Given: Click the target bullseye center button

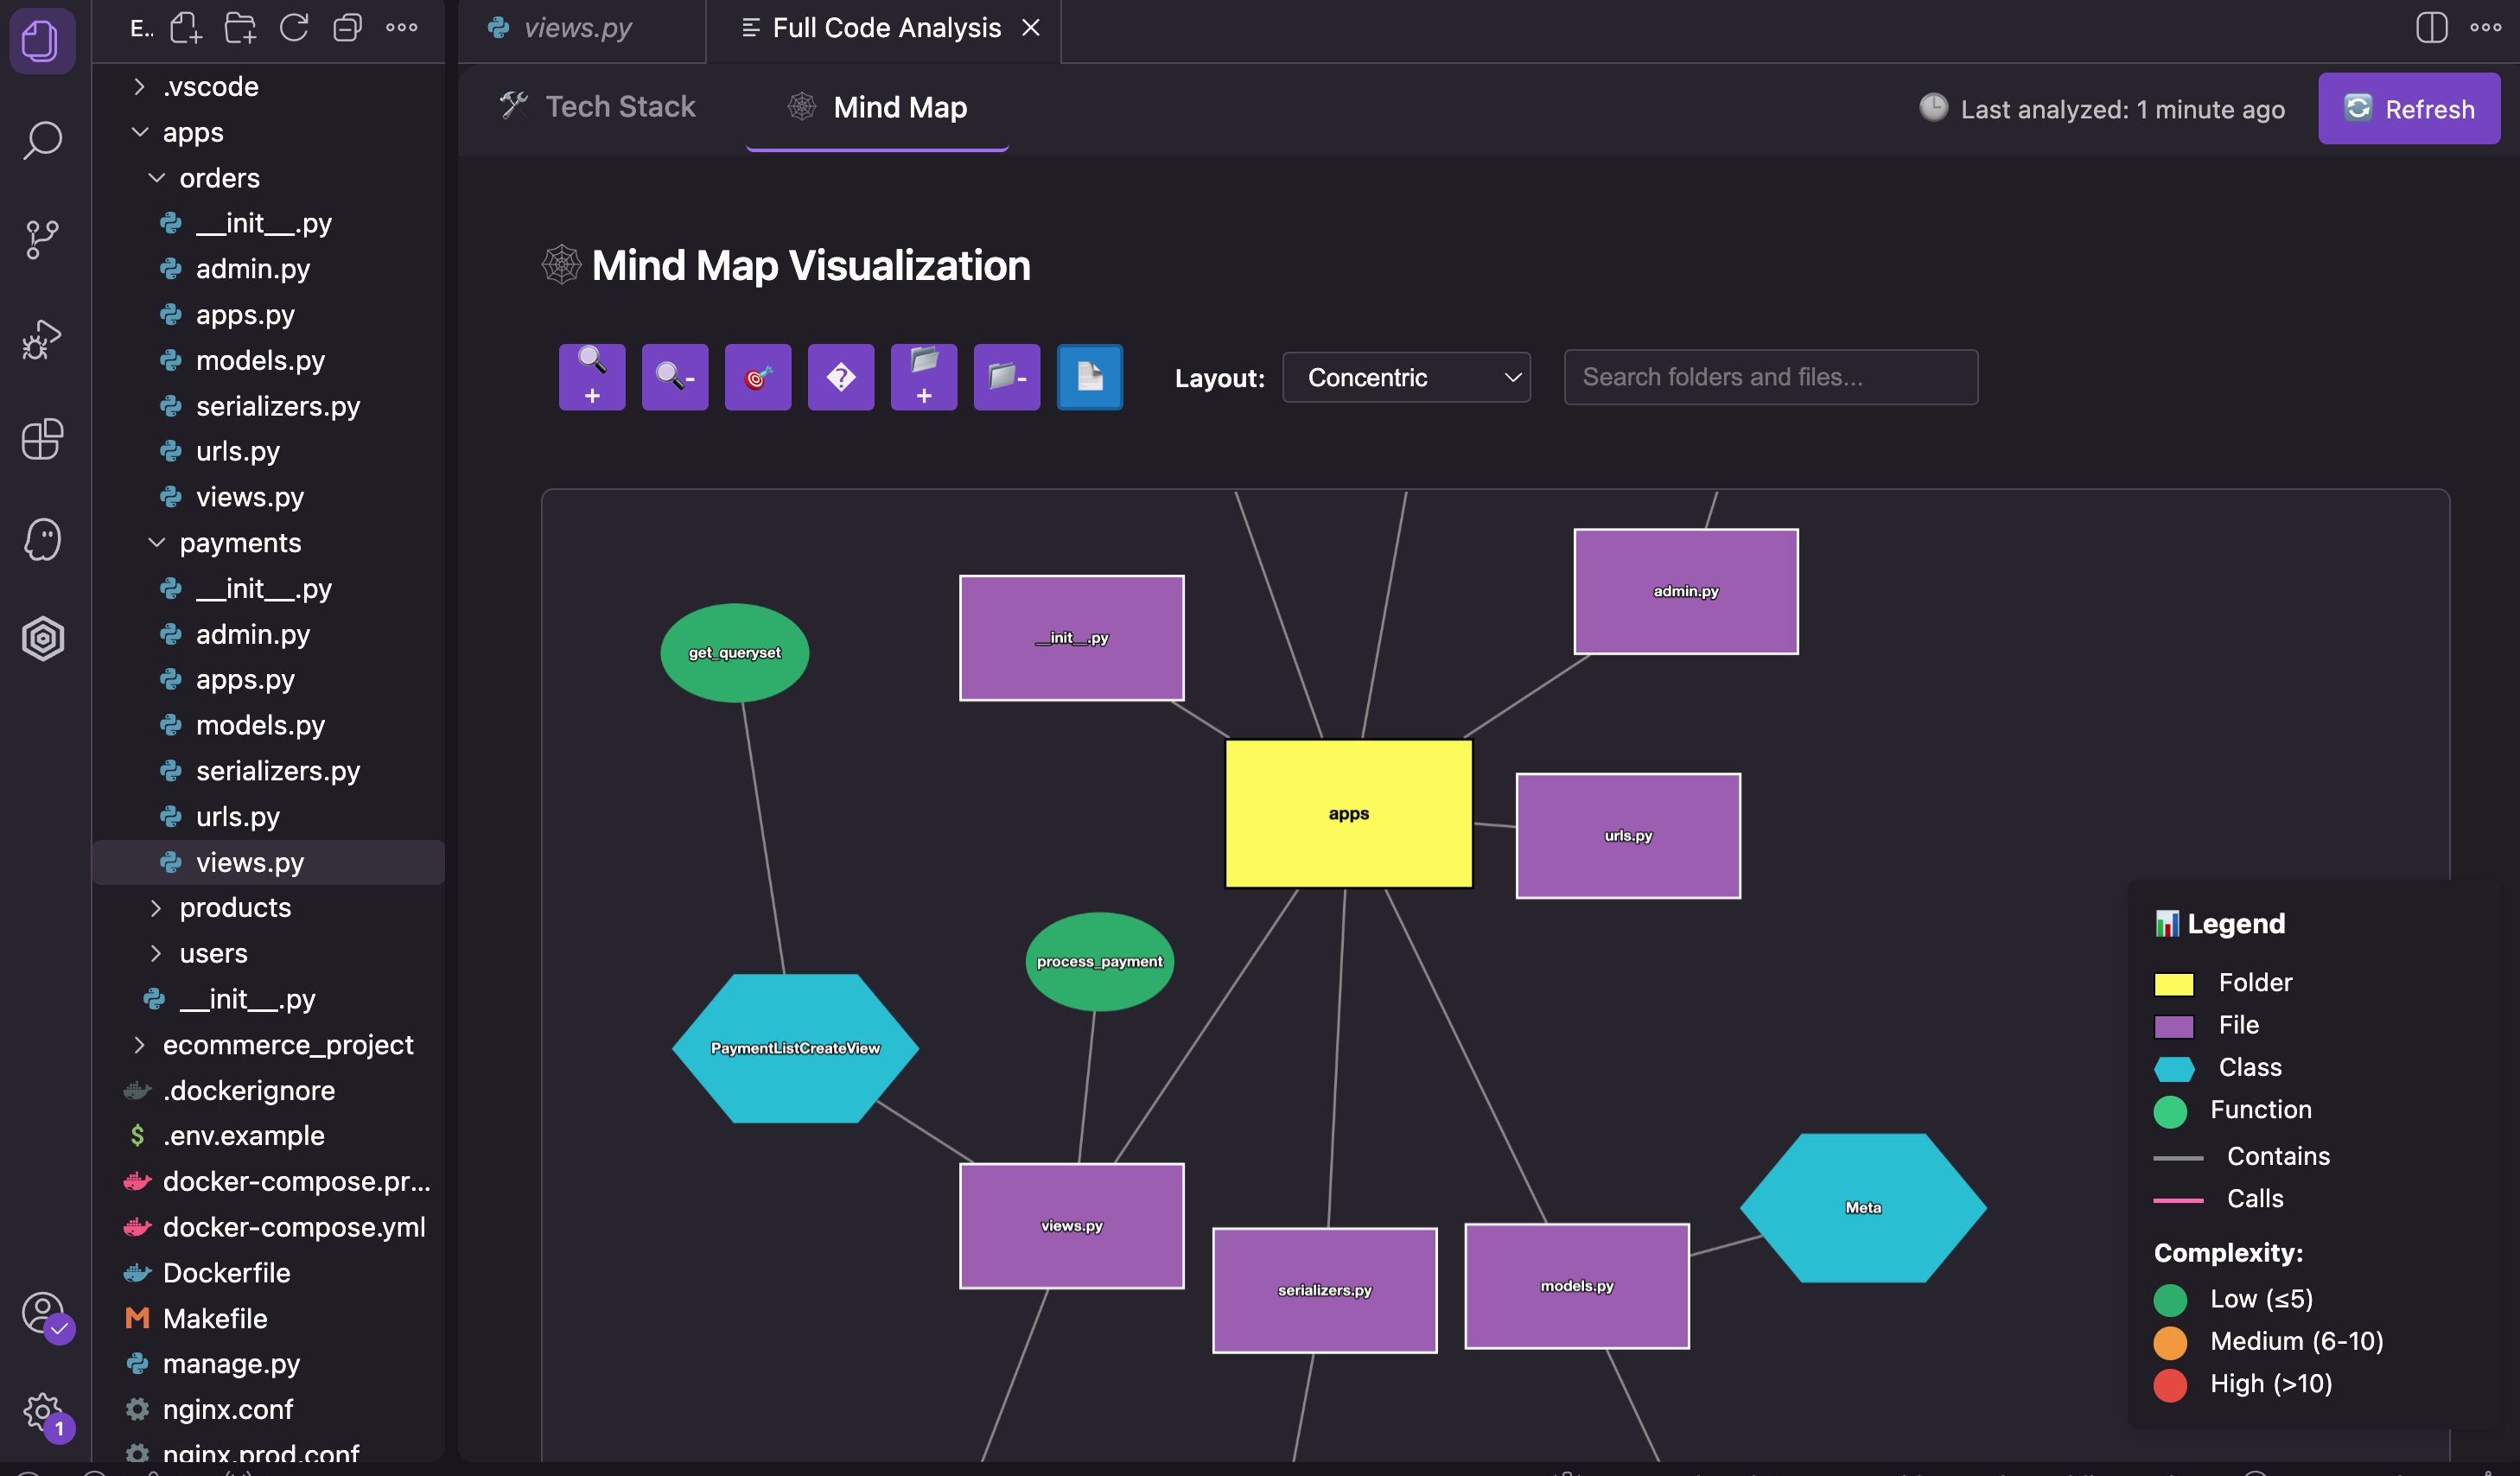Looking at the screenshot, I should tap(758, 377).
